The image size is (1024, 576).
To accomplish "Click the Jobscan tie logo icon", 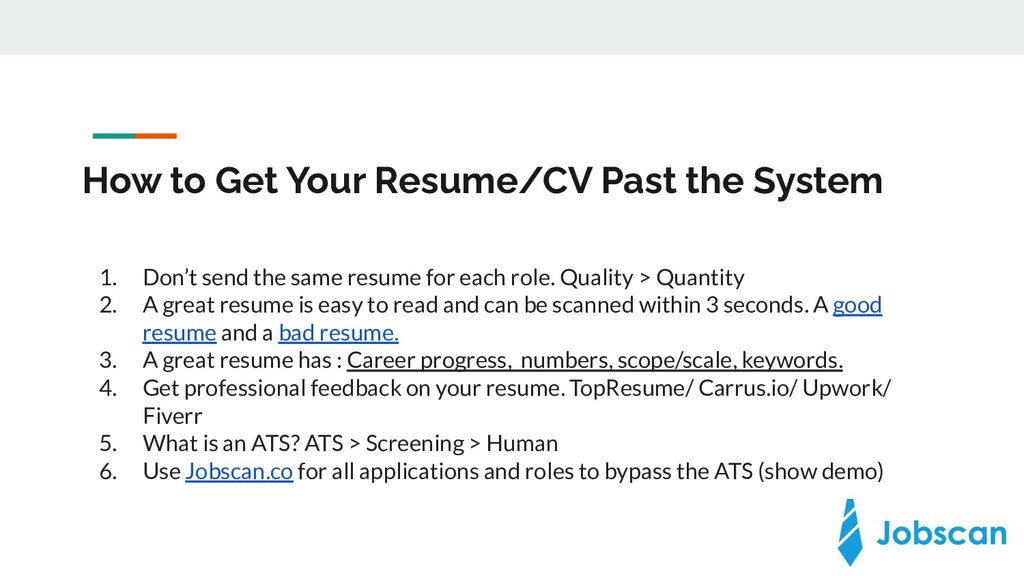I will pyautogui.click(x=850, y=532).
